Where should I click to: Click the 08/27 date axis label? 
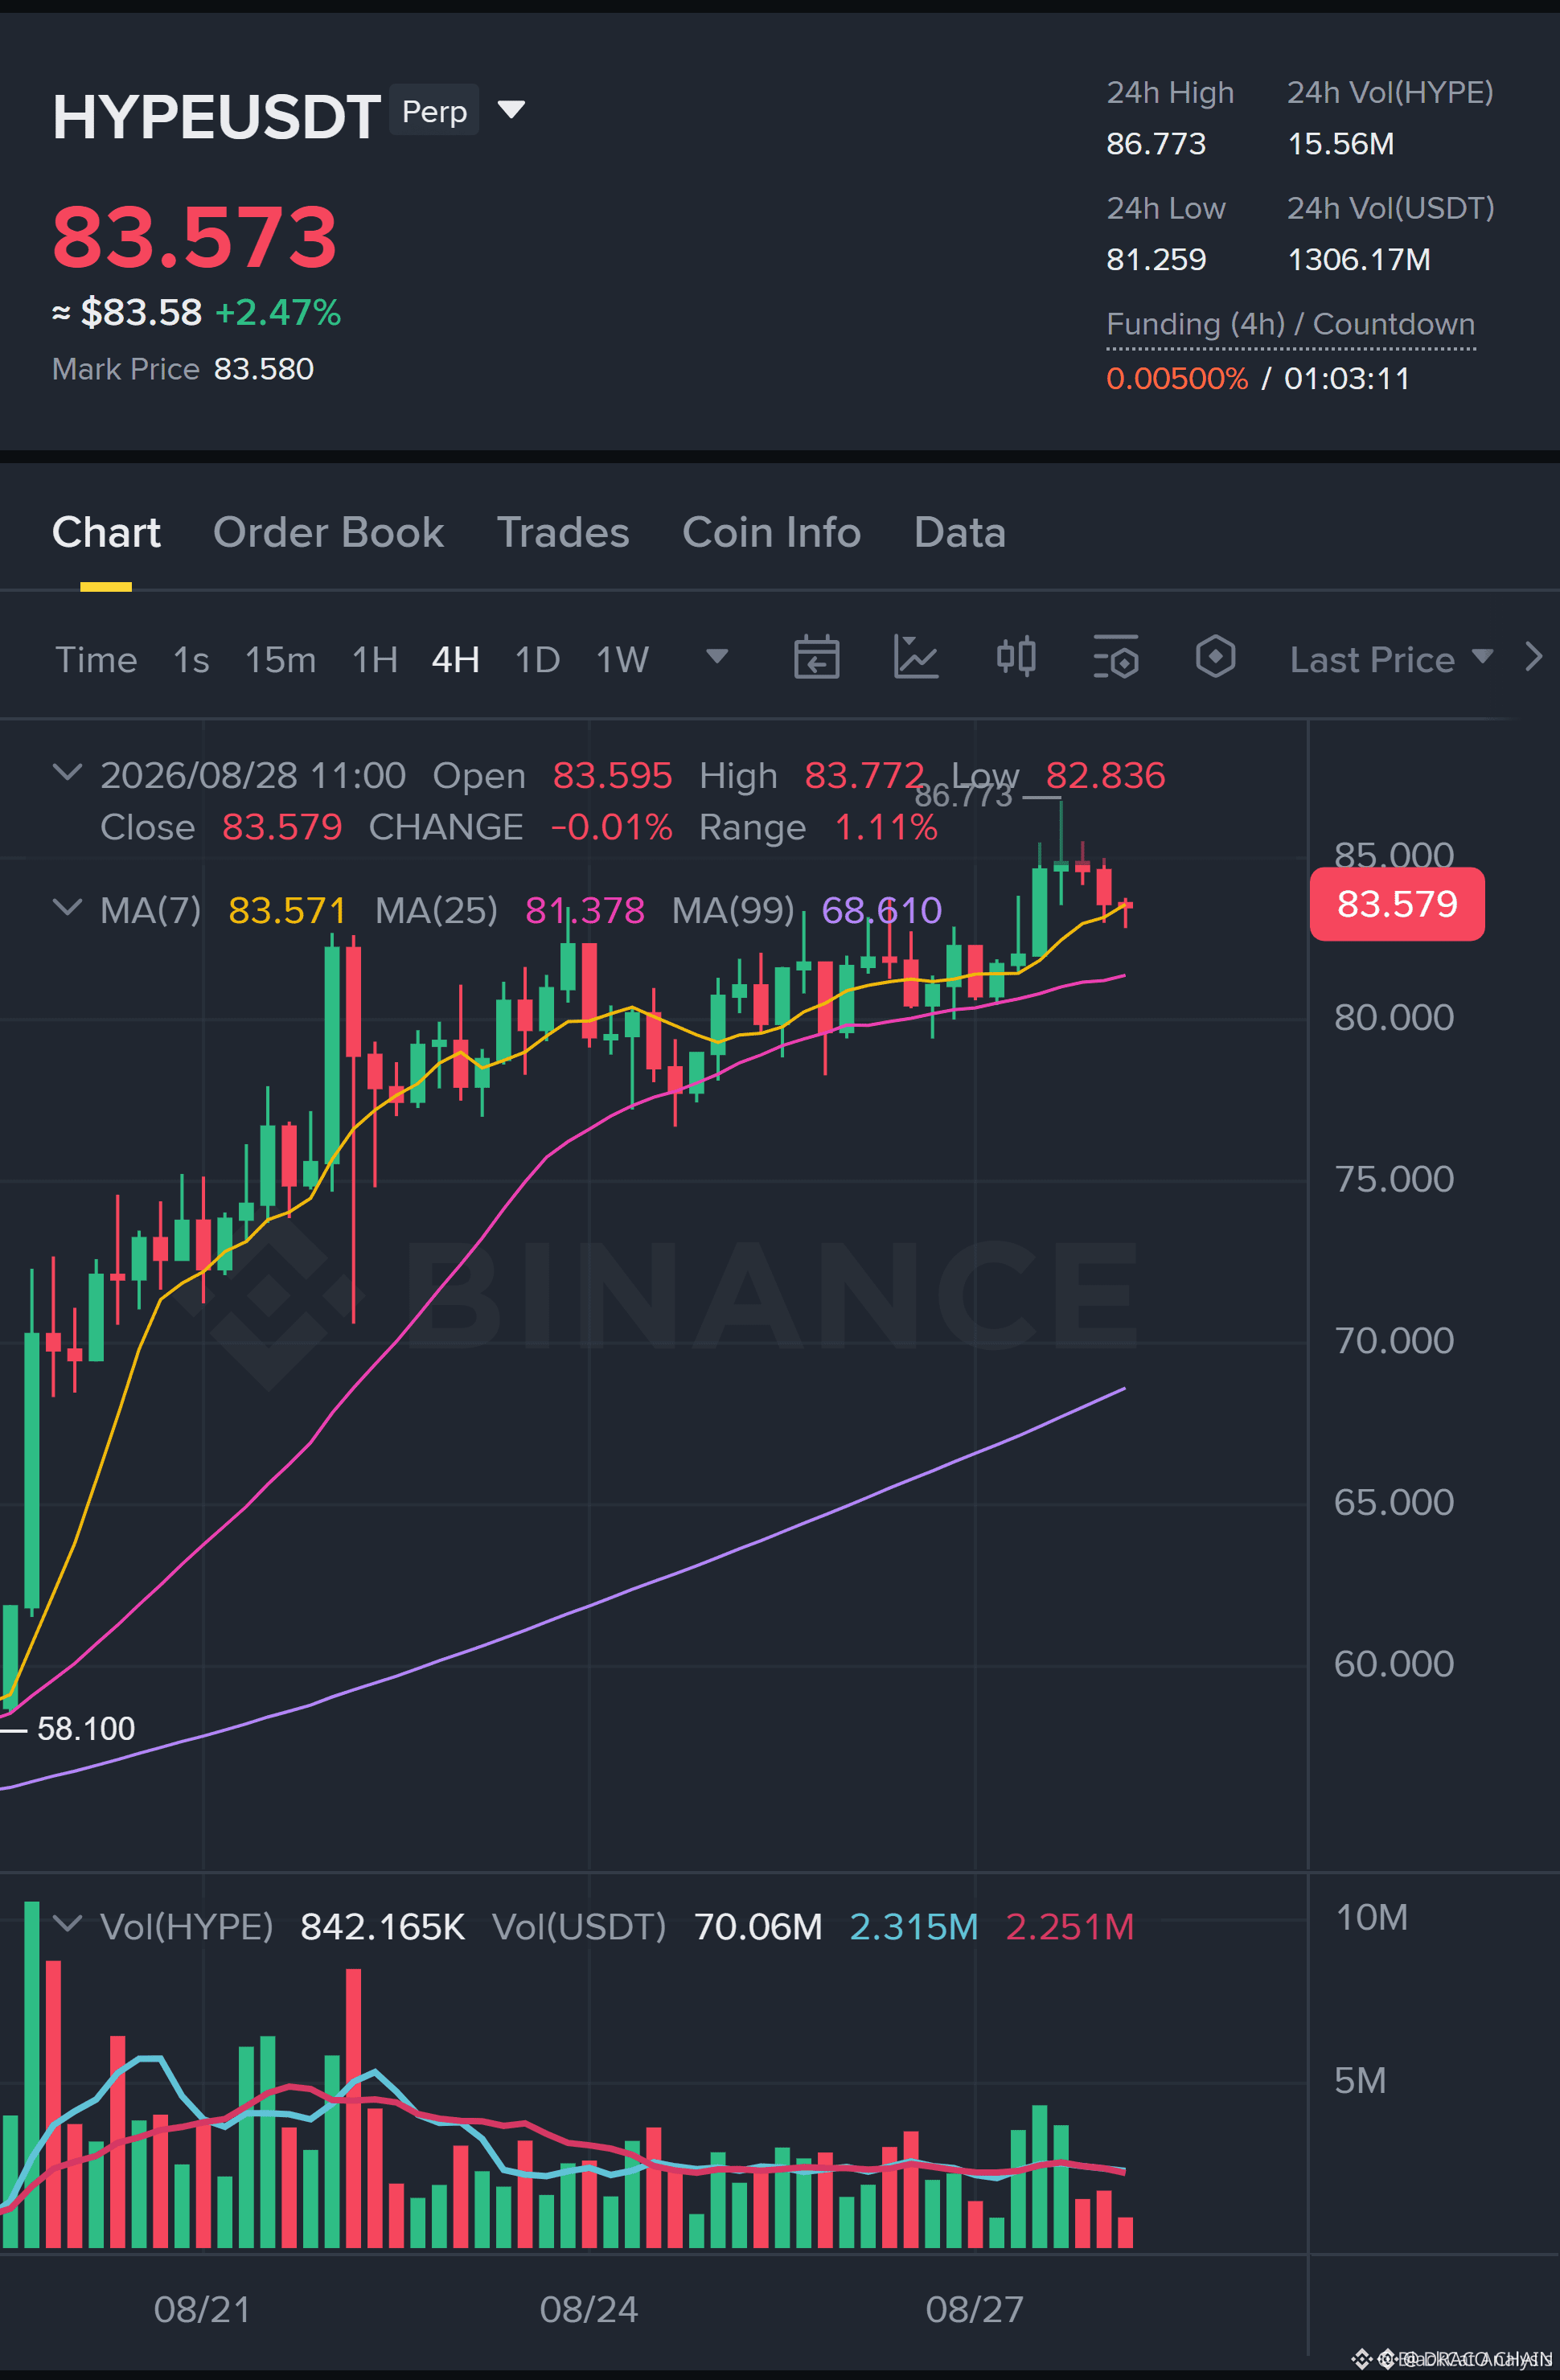tap(974, 2309)
